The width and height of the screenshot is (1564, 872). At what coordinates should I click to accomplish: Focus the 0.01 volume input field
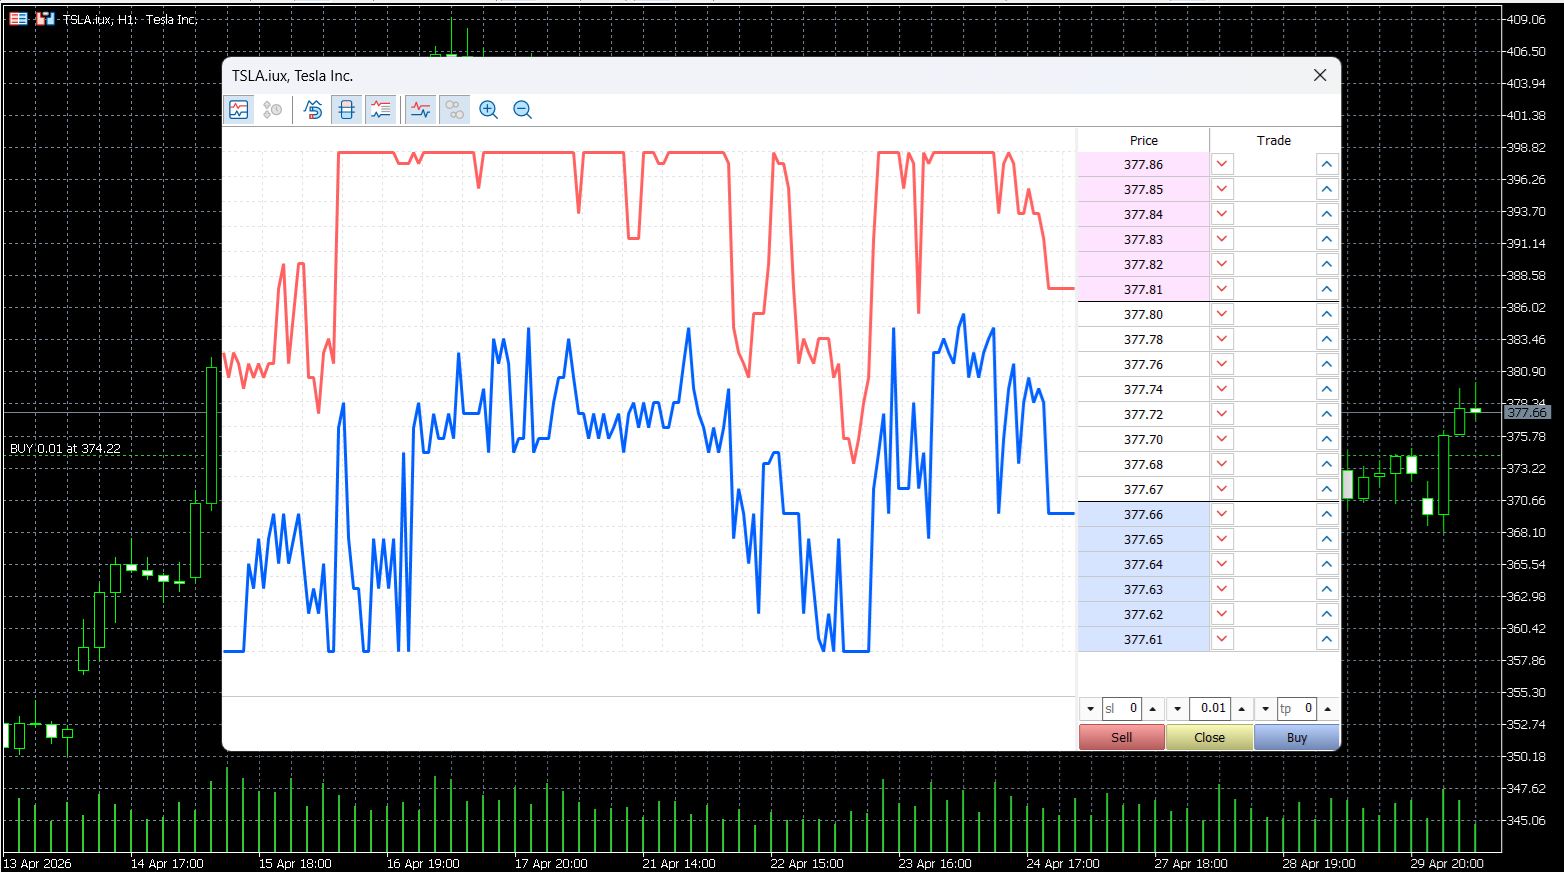click(1210, 709)
